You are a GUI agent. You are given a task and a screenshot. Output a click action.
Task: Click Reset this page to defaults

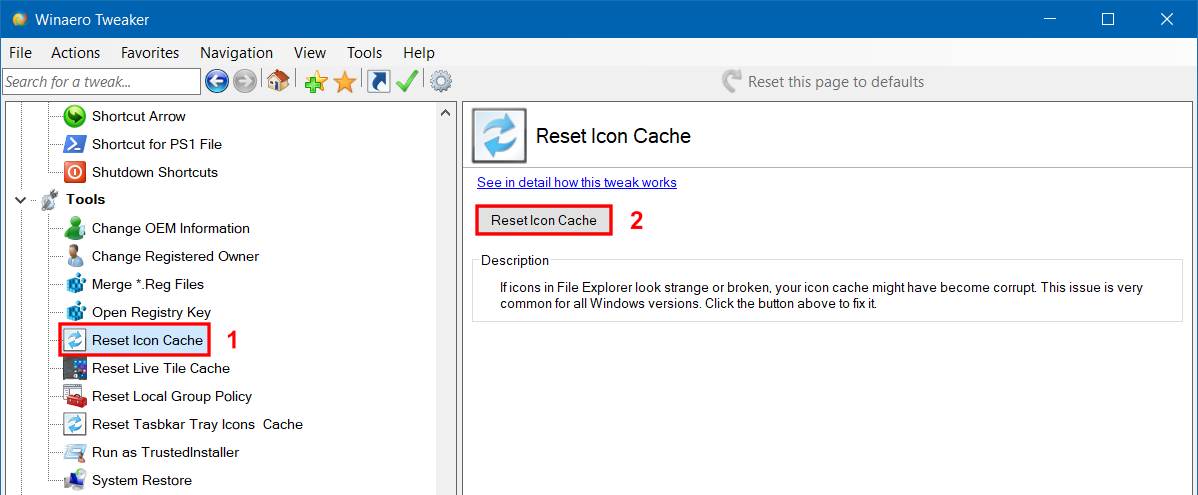click(x=823, y=82)
